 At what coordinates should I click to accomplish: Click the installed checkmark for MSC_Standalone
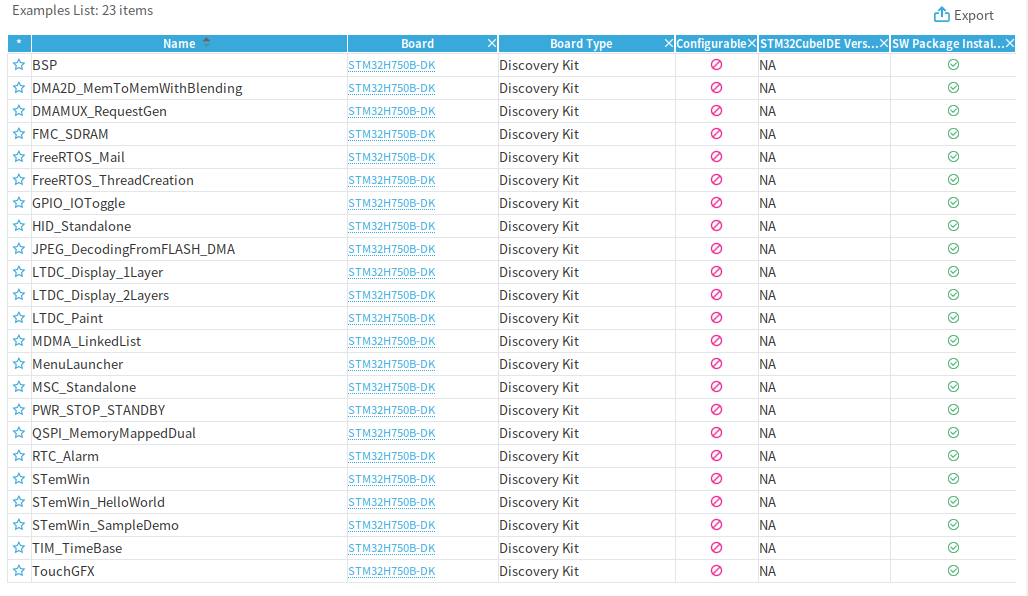[953, 387]
